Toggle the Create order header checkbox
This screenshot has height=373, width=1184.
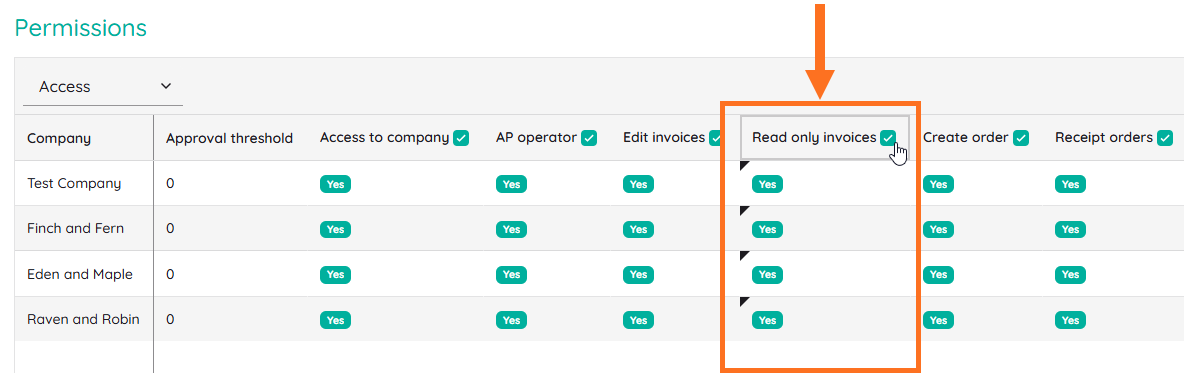pos(1021,138)
